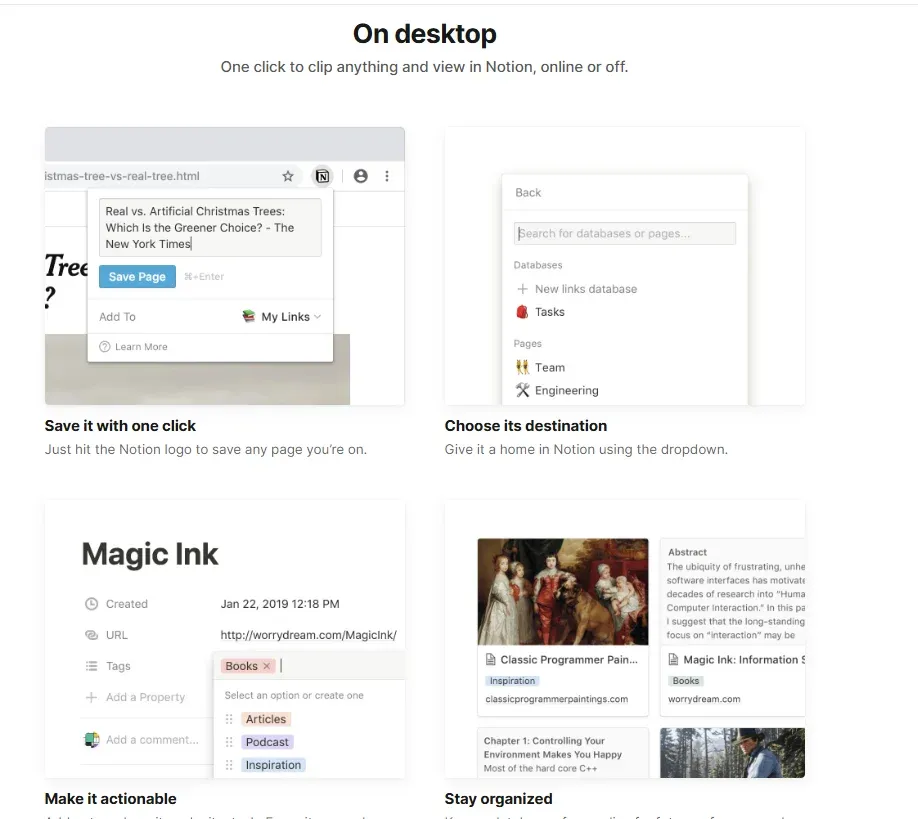The image size is (918, 819).
Task: Select the Team page entry
Action: [549, 368]
